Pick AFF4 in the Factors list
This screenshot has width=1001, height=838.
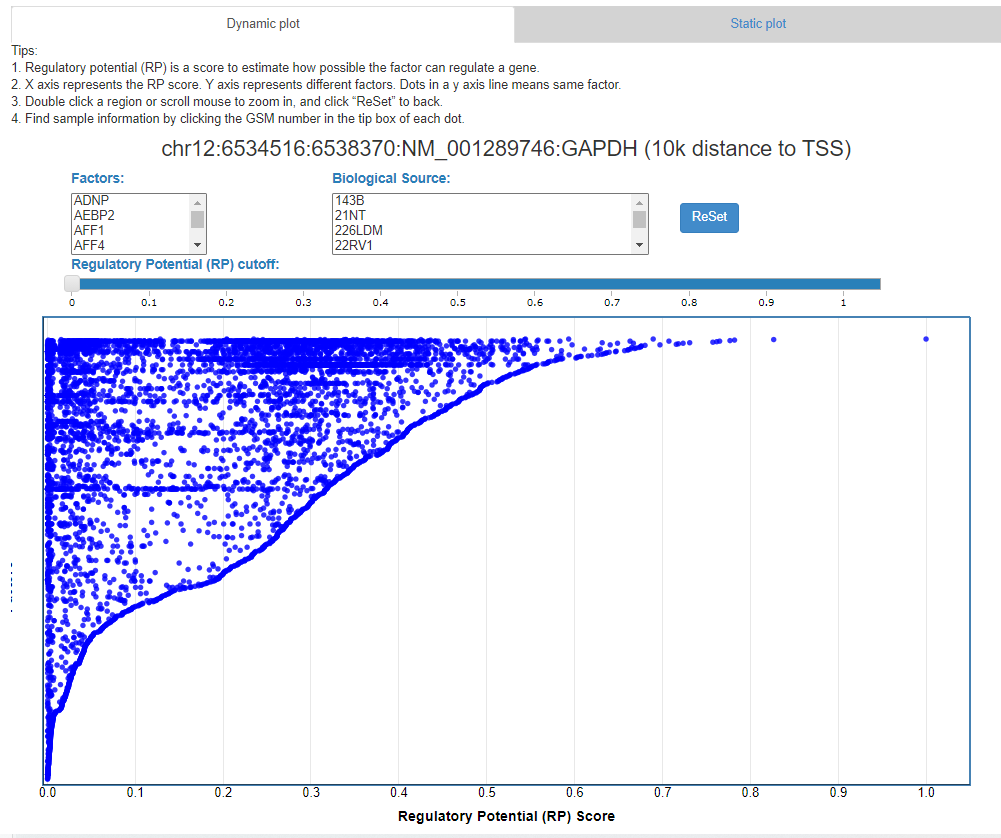tap(130, 245)
